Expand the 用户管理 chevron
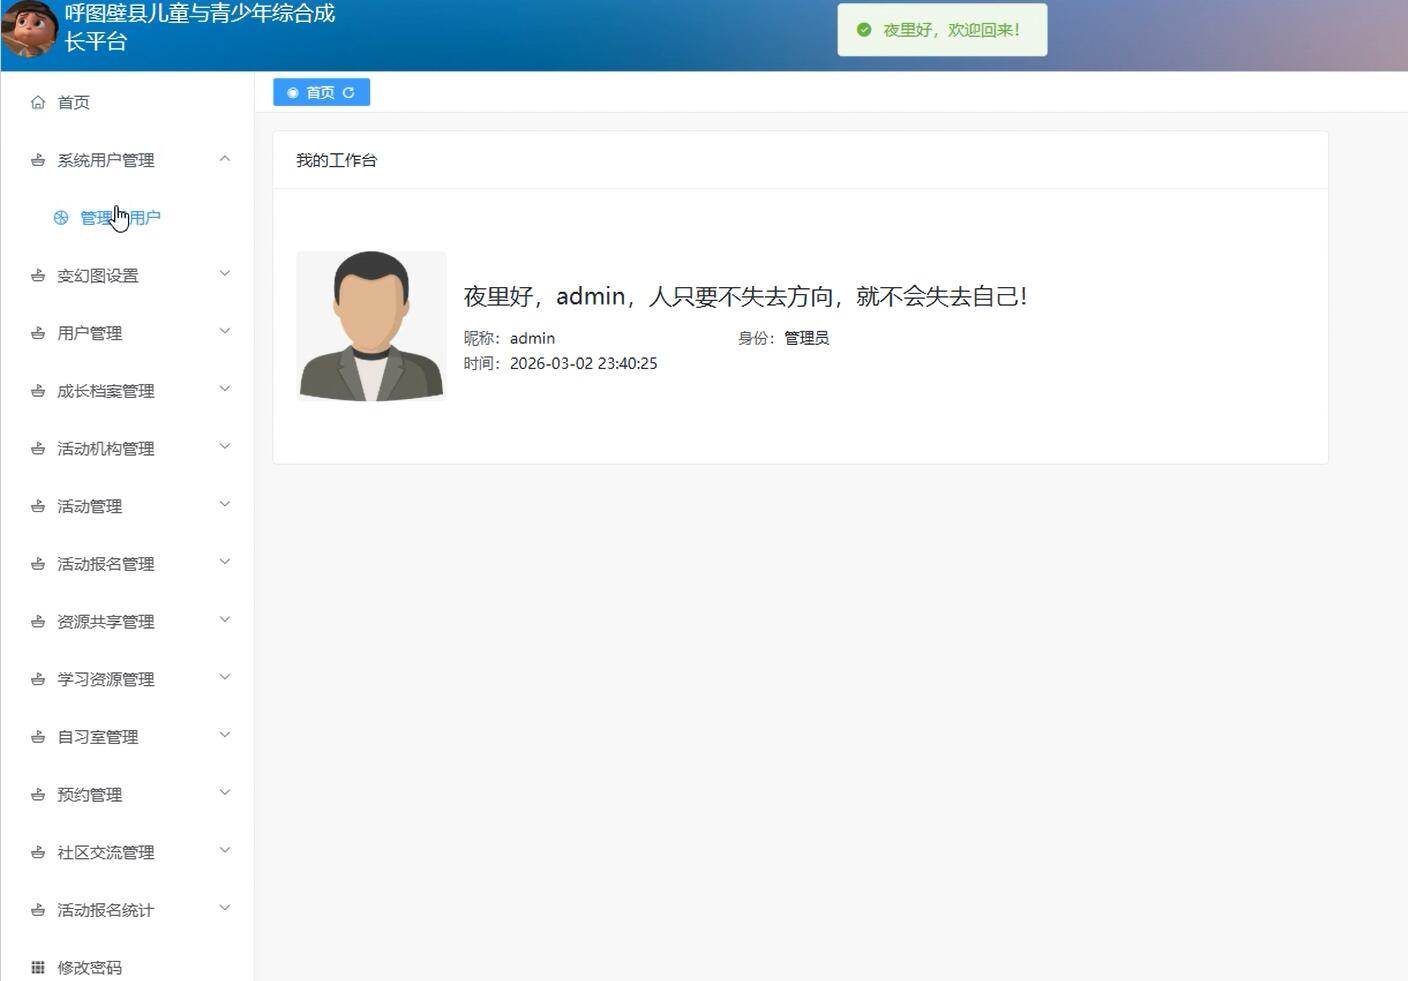This screenshot has width=1408, height=981. coord(225,331)
